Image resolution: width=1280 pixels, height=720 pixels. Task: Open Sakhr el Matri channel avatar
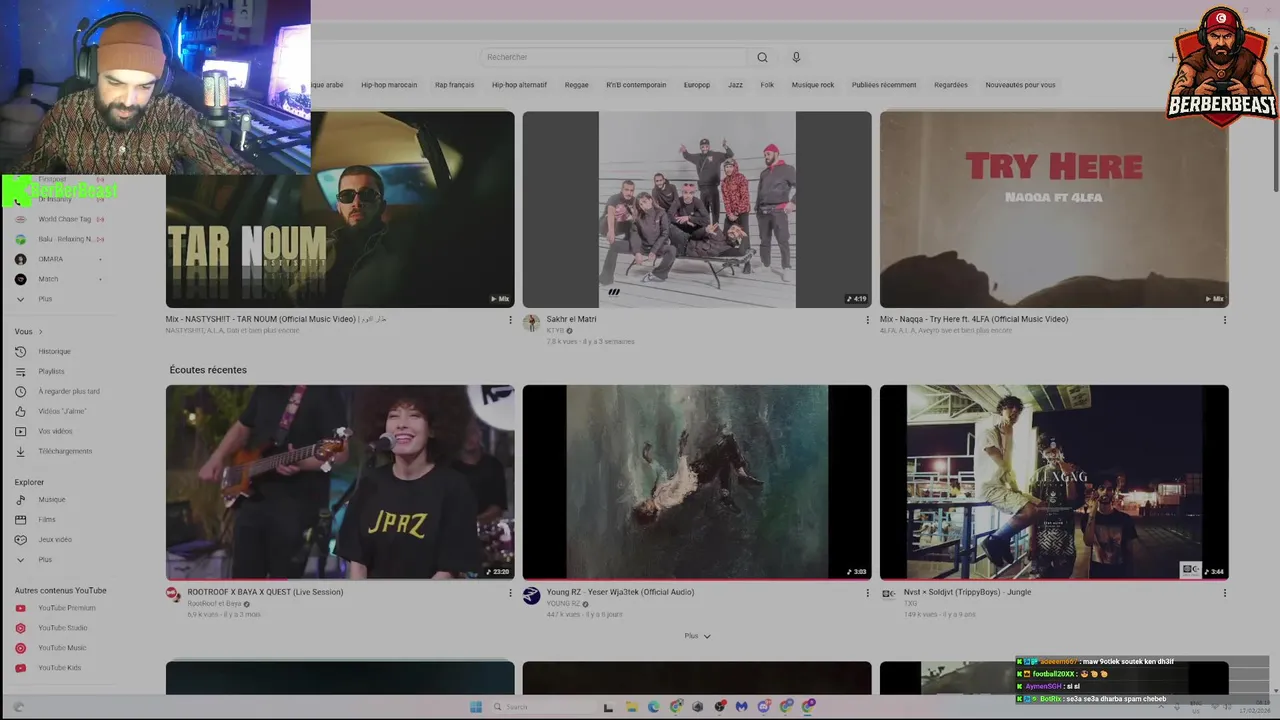click(x=531, y=323)
